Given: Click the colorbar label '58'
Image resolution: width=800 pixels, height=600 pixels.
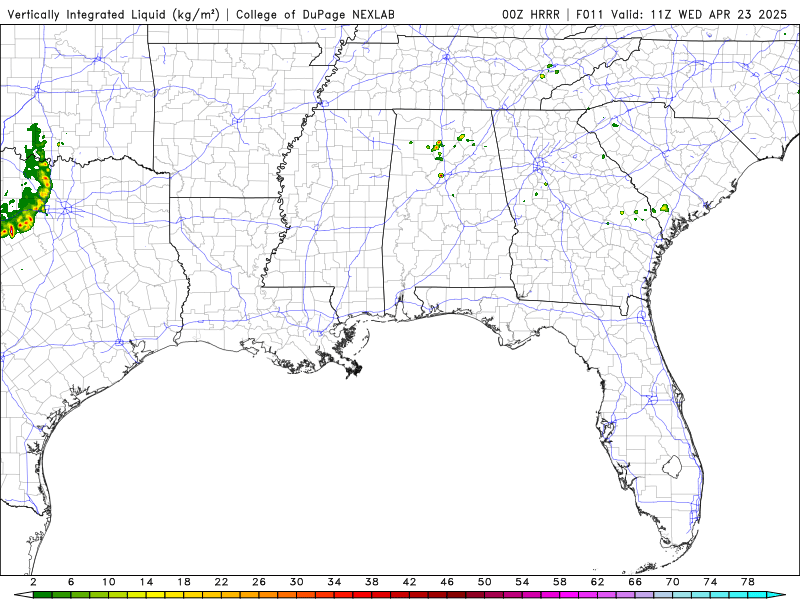Looking at the screenshot, I should pyautogui.click(x=560, y=582).
